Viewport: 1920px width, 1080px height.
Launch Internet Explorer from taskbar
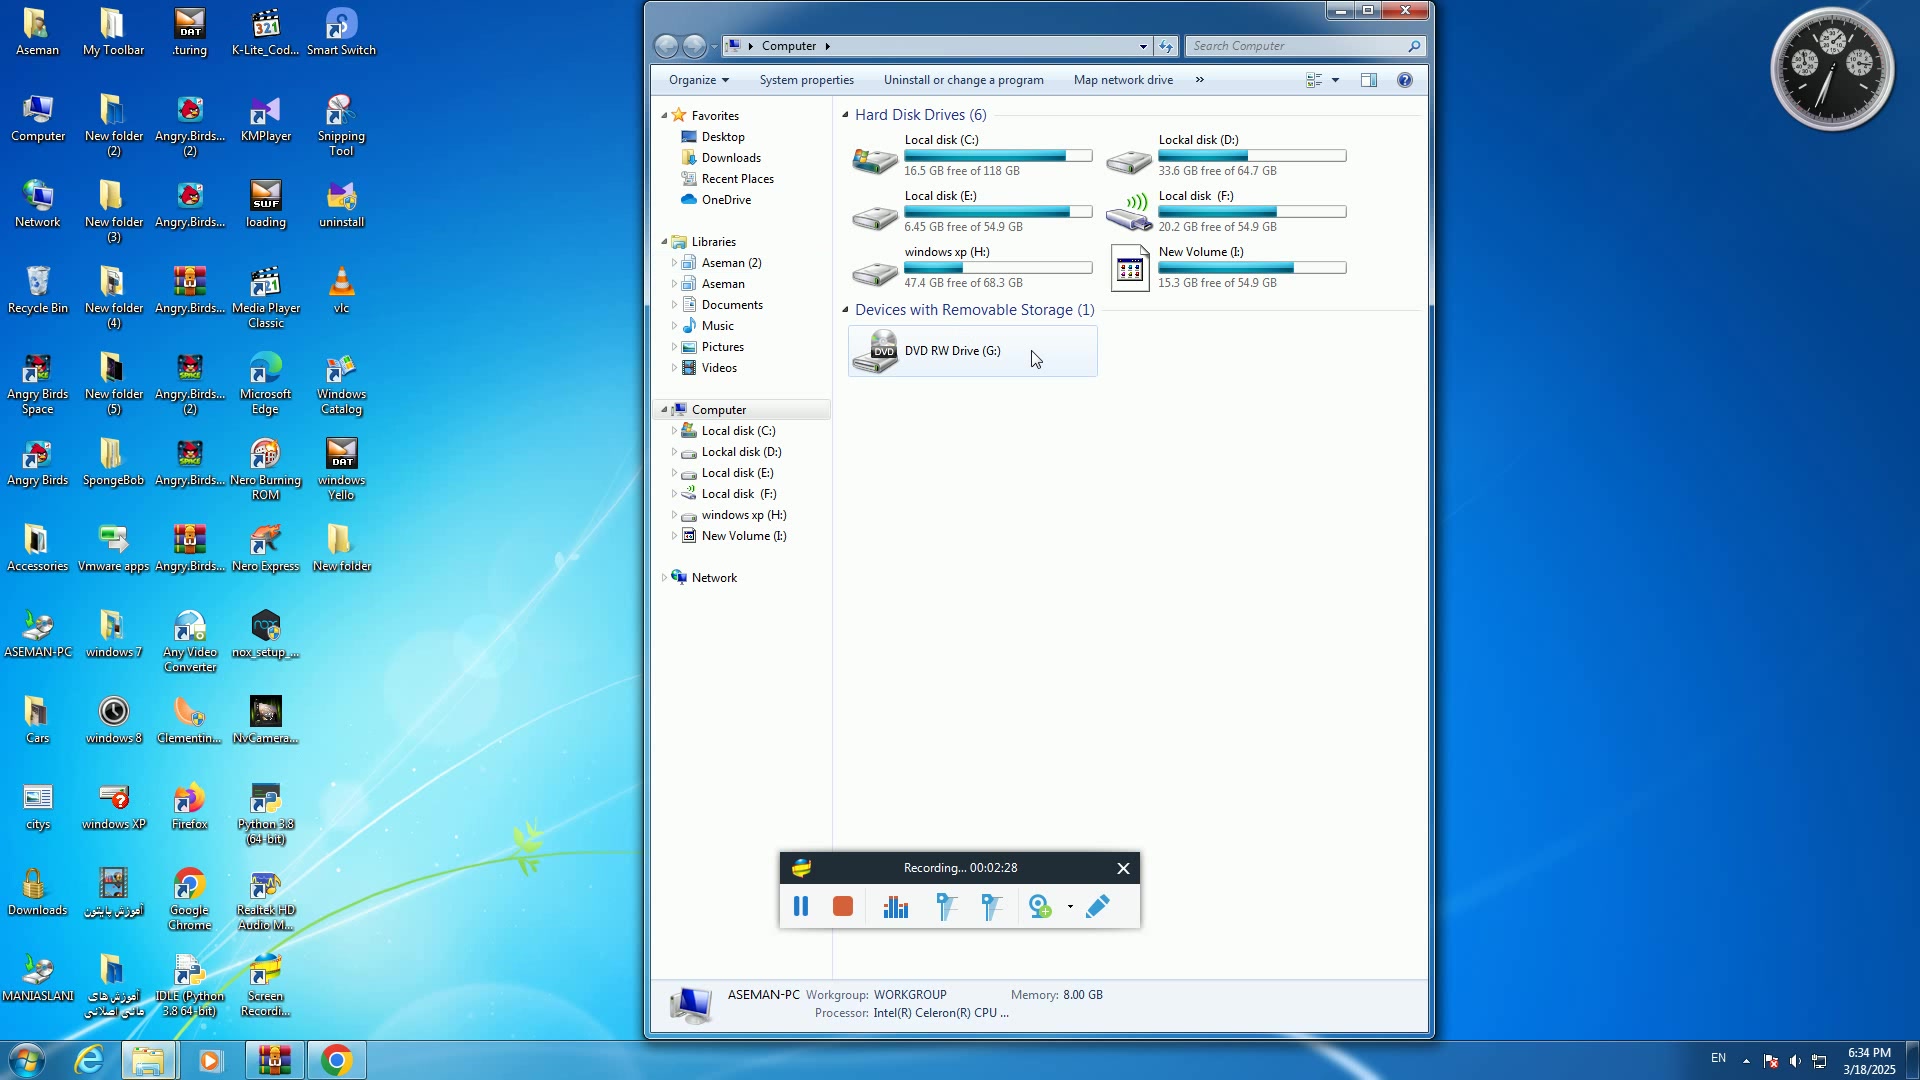click(89, 1060)
